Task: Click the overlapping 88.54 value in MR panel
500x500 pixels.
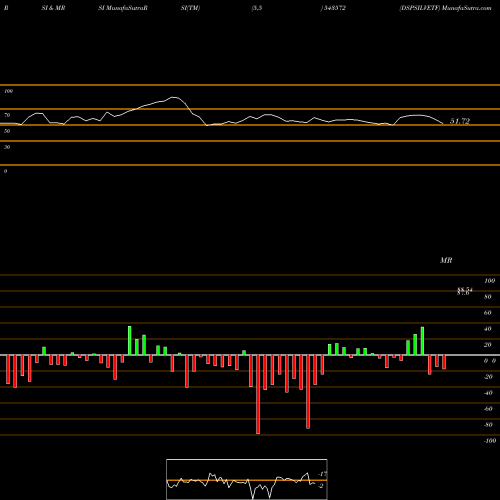Action: point(465,291)
